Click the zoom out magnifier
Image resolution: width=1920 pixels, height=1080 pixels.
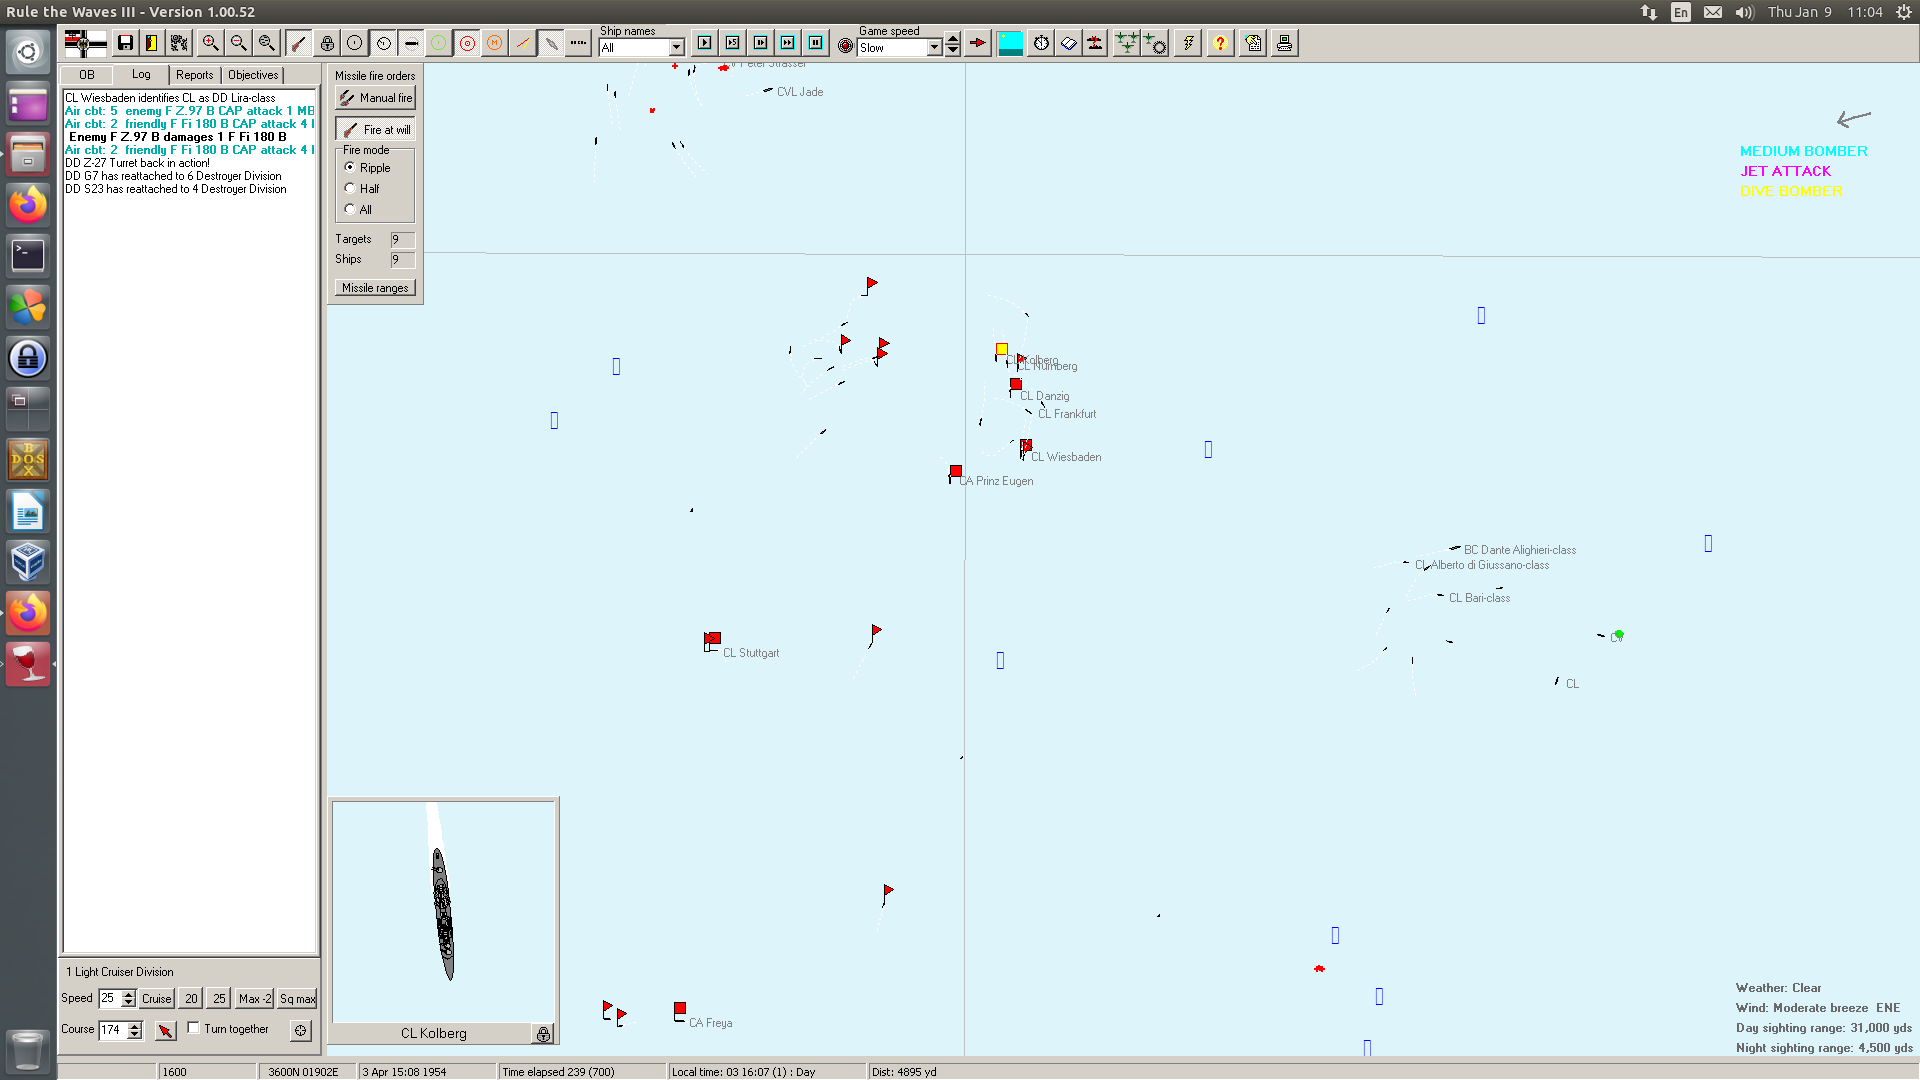pyautogui.click(x=238, y=43)
